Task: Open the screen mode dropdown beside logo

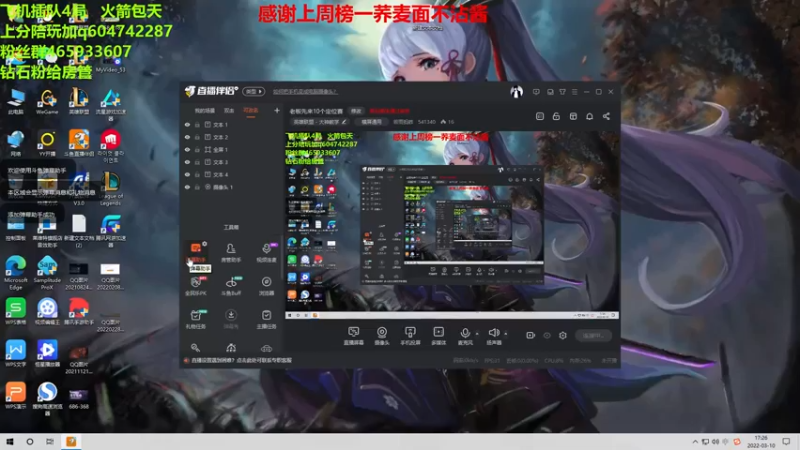Action: point(254,92)
